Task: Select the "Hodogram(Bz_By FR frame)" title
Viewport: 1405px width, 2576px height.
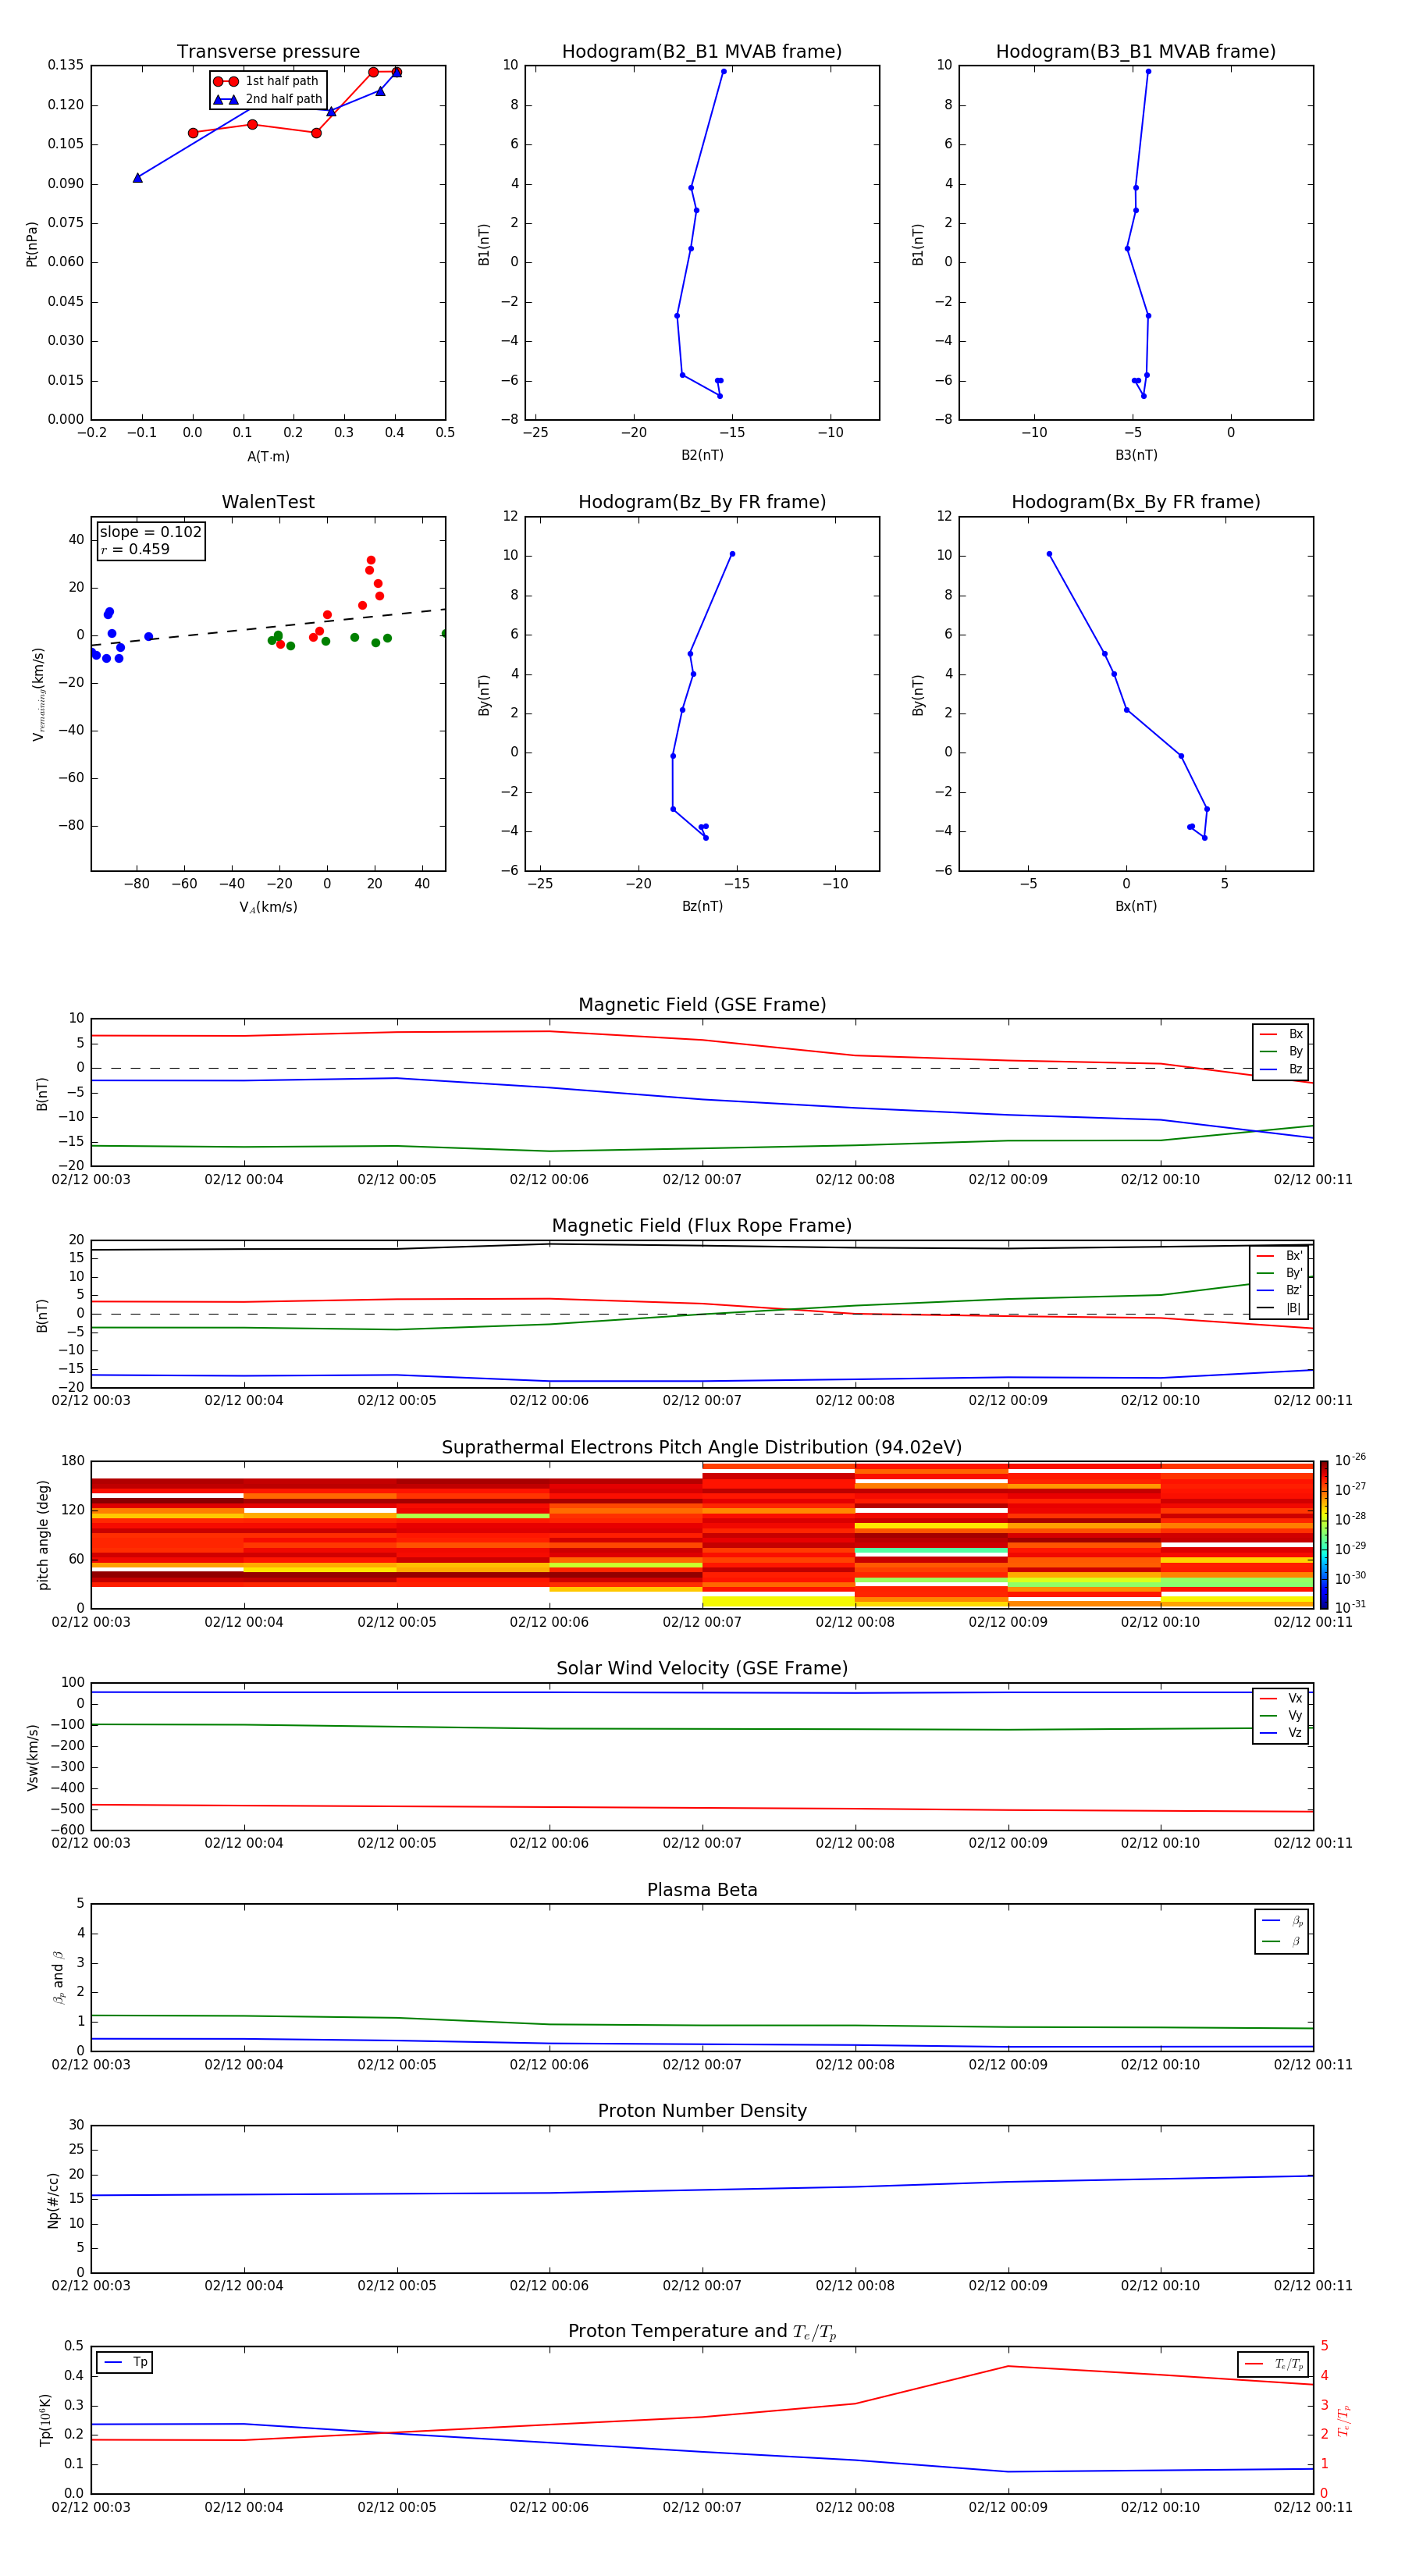Action: [x=702, y=502]
